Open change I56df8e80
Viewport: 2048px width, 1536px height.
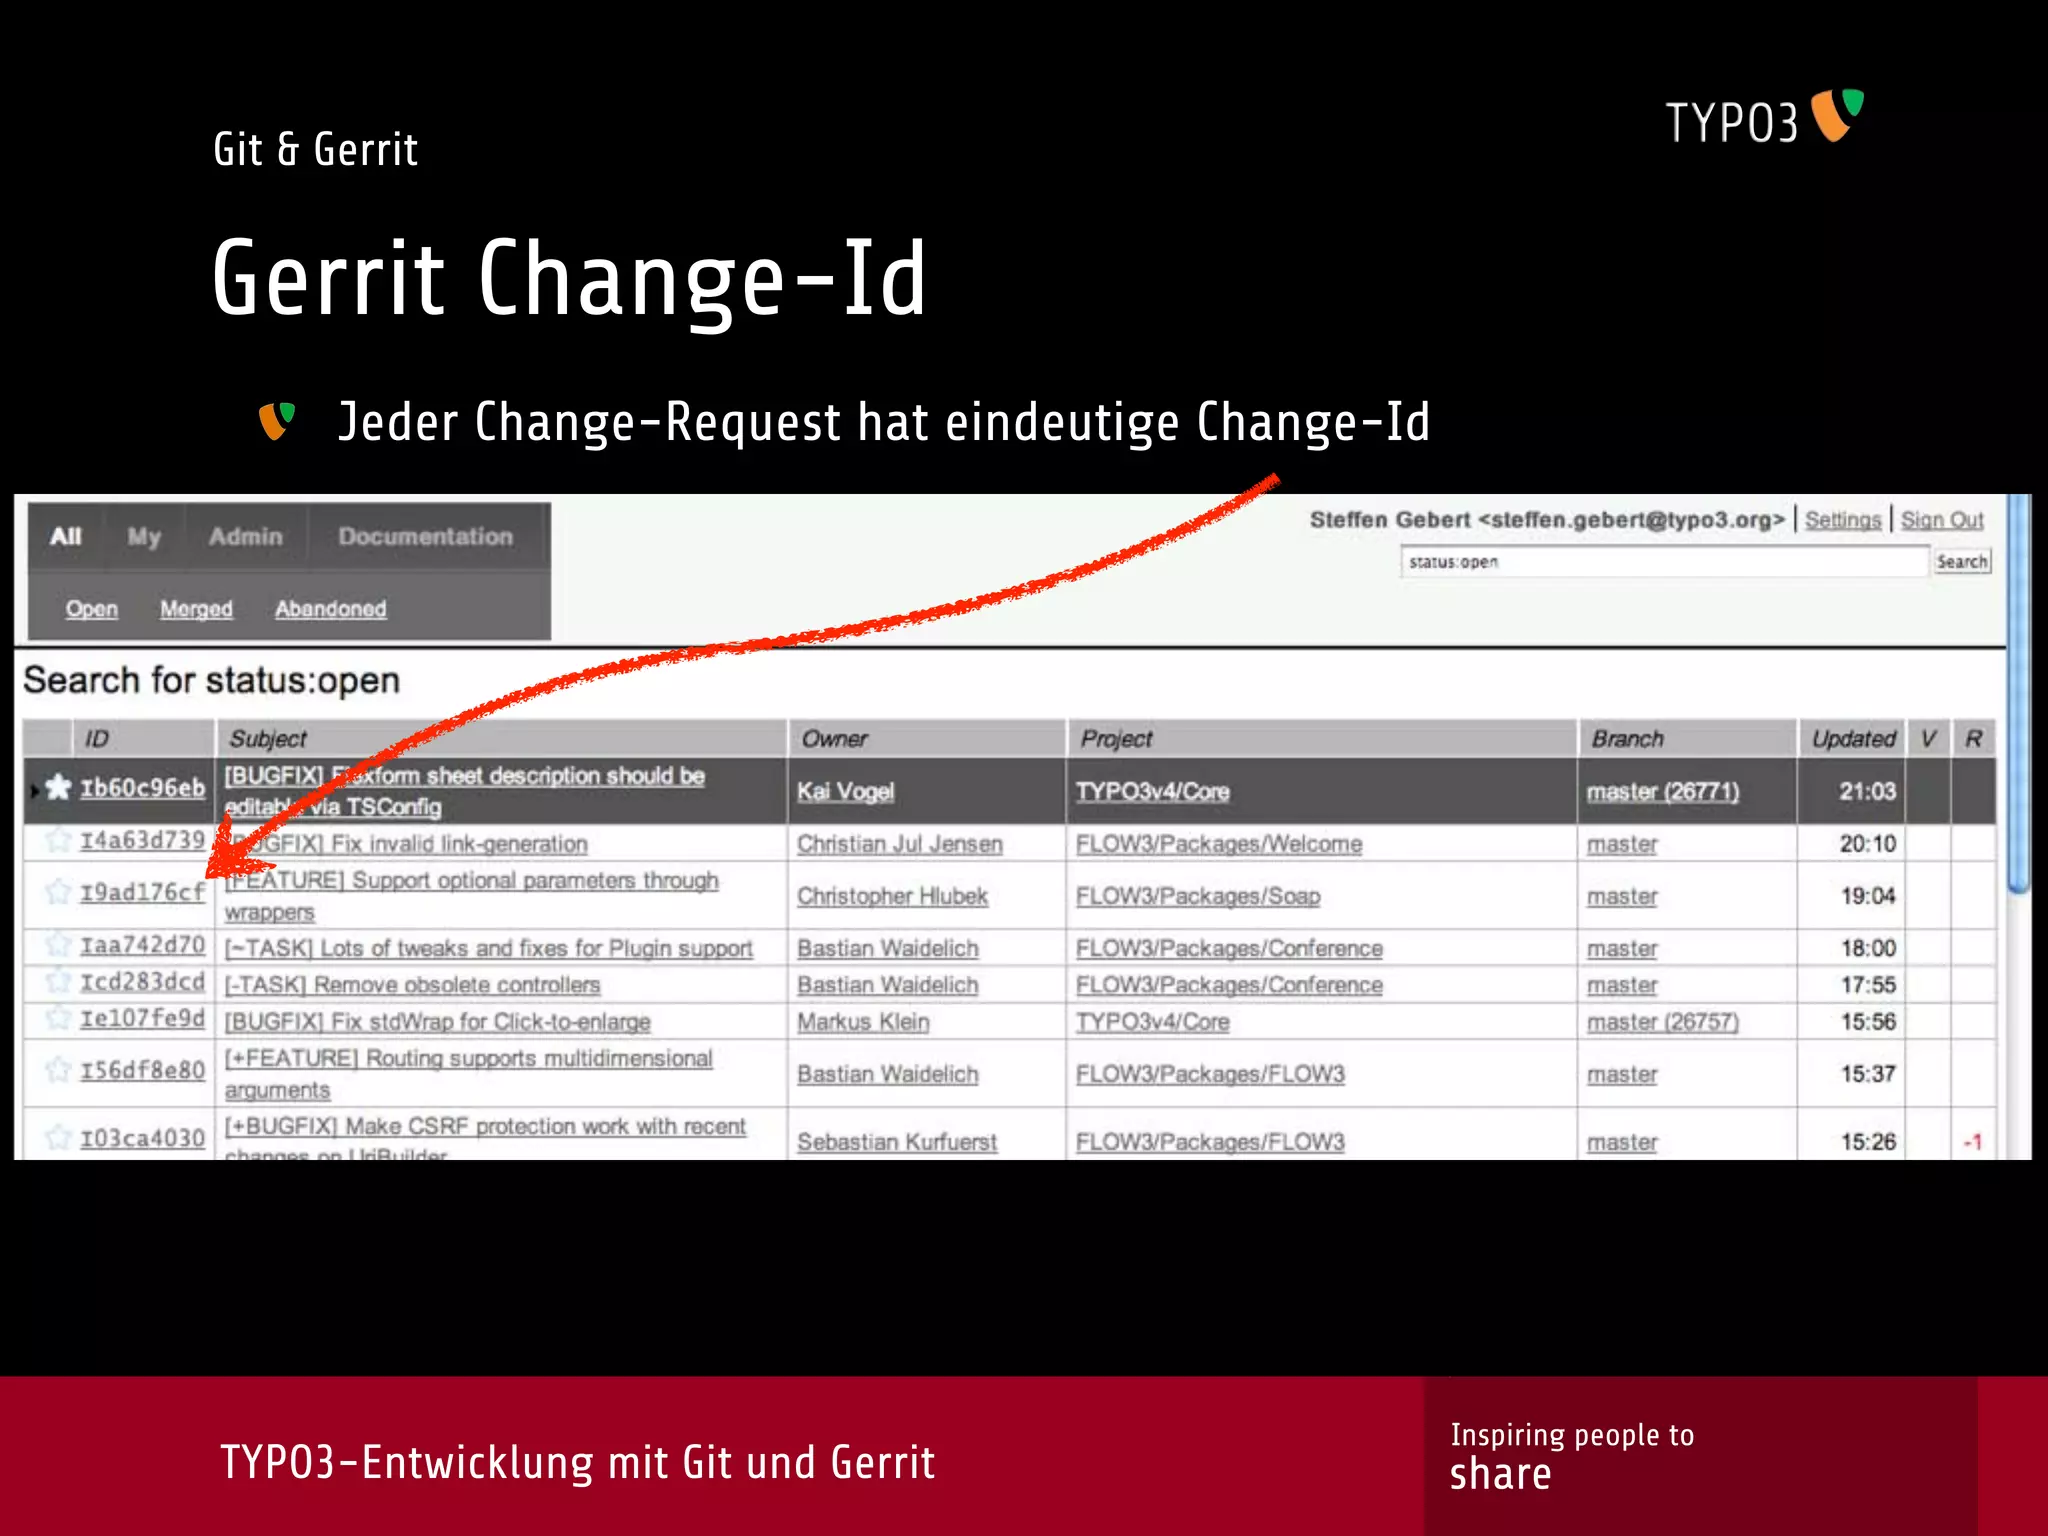pyautogui.click(x=143, y=1070)
